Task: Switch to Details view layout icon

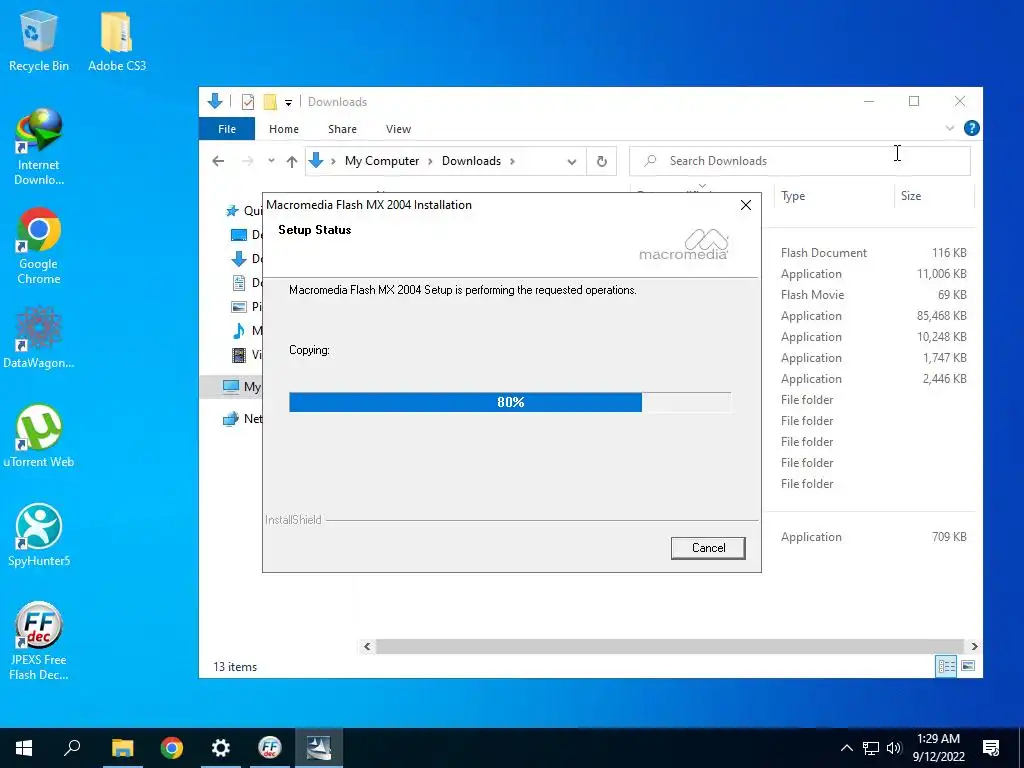Action: [x=946, y=666]
